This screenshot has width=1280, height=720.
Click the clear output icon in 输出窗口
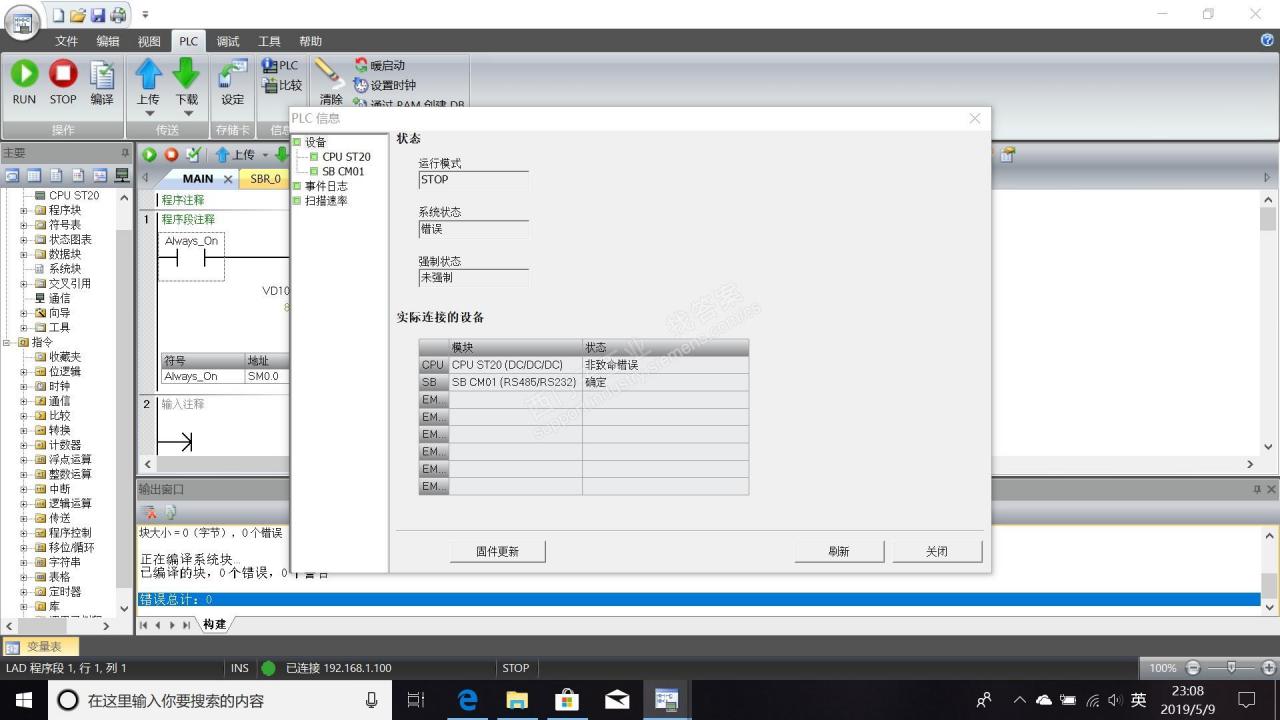[x=151, y=512]
